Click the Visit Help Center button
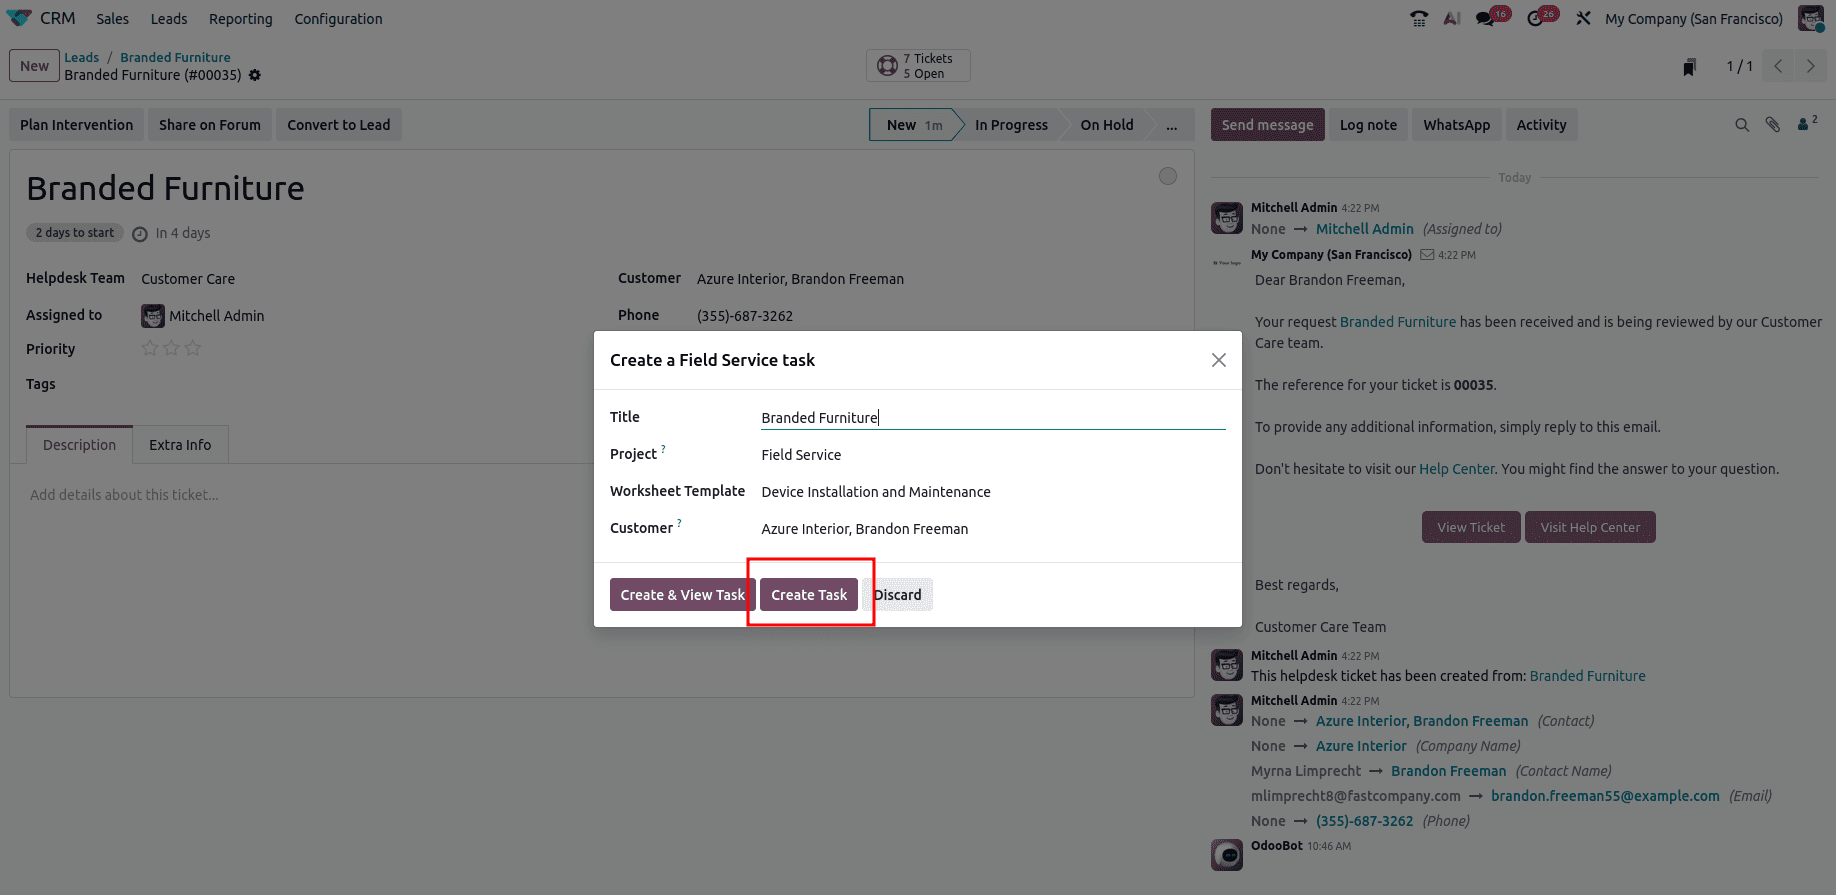This screenshot has width=1836, height=895. click(x=1590, y=527)
